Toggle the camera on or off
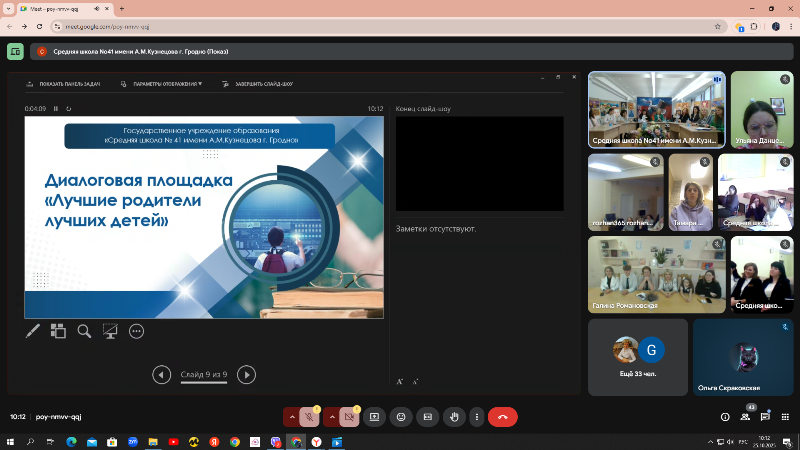Screen dimensions: 800x450 349,416
